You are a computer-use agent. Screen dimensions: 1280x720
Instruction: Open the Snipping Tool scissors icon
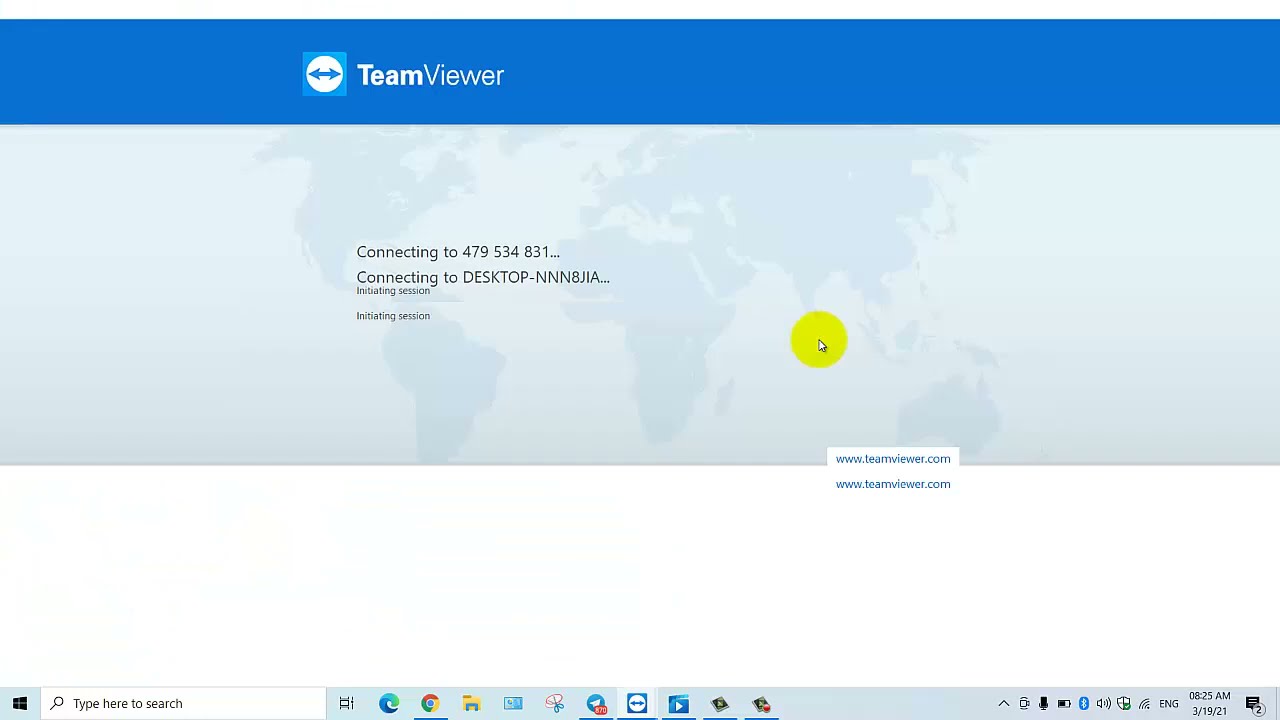(x=555, y=704)
